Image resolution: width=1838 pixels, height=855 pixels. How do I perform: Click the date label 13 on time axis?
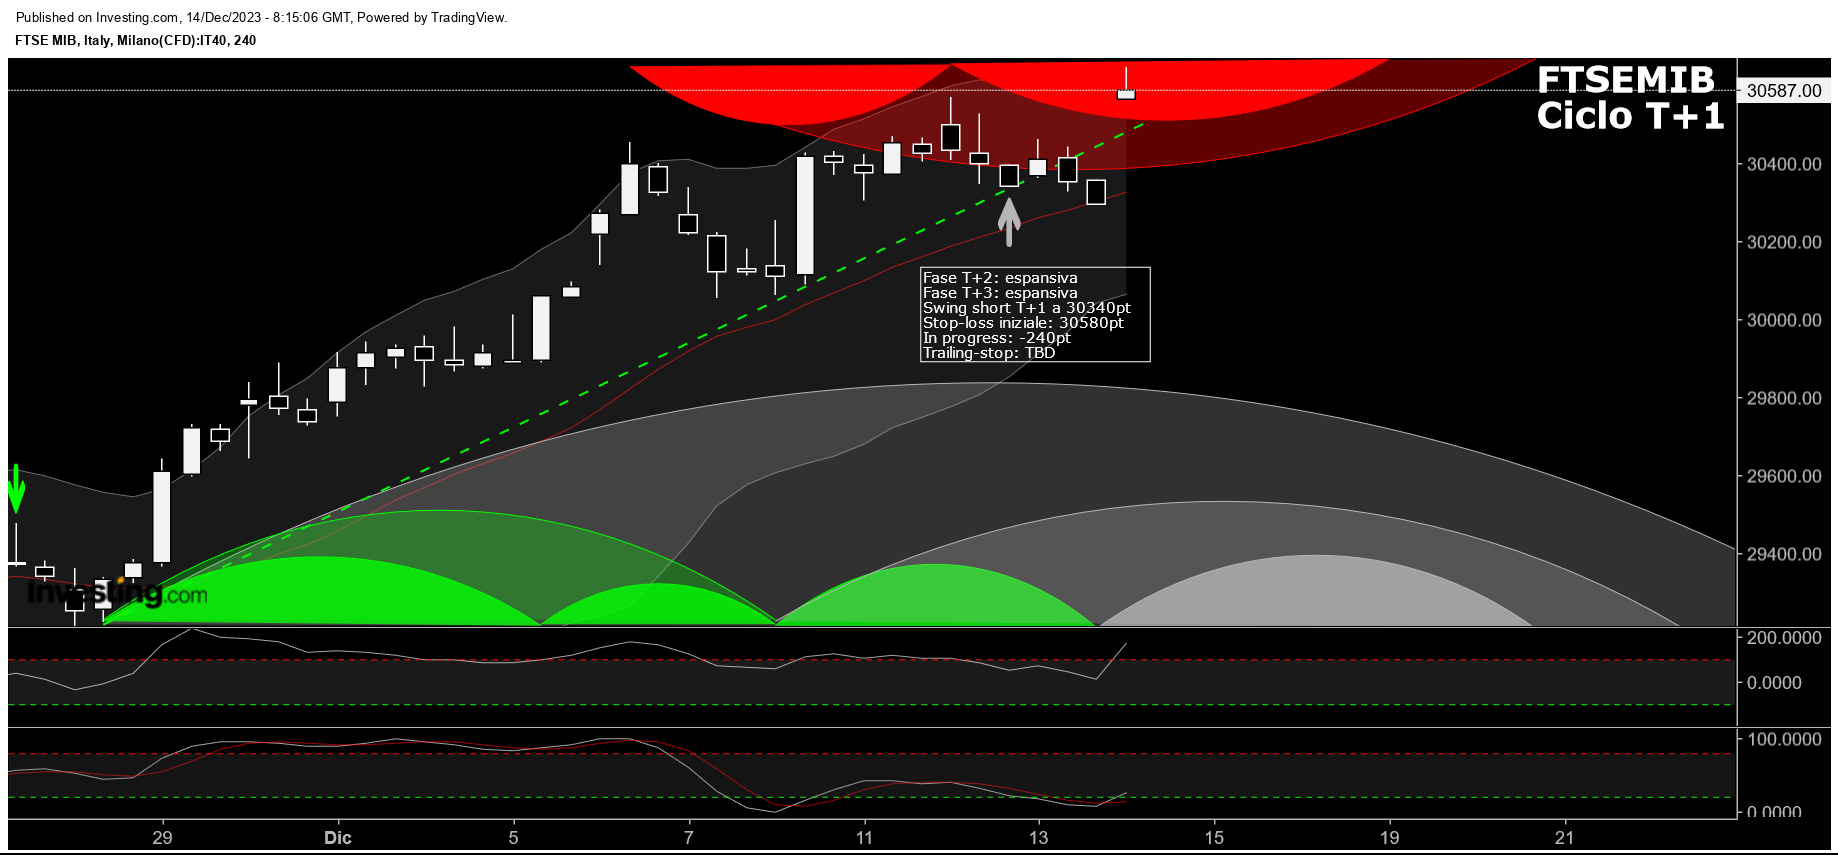tap(1039, 837)
